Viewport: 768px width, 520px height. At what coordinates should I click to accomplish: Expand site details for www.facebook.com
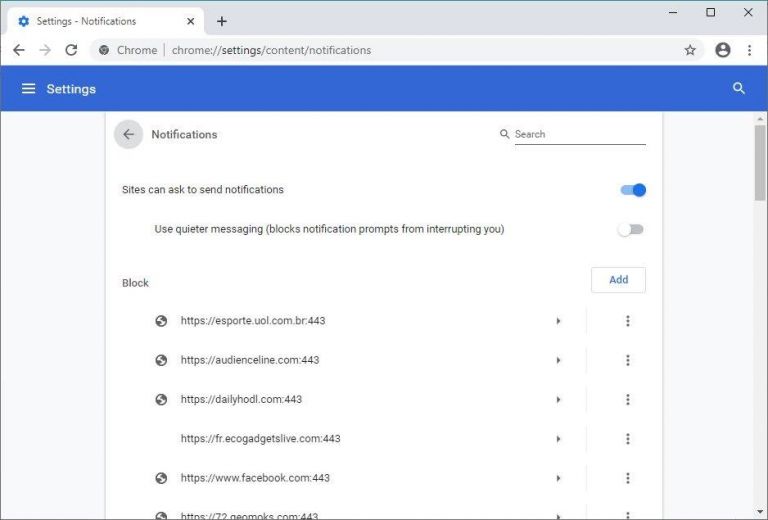coord(558,478)
